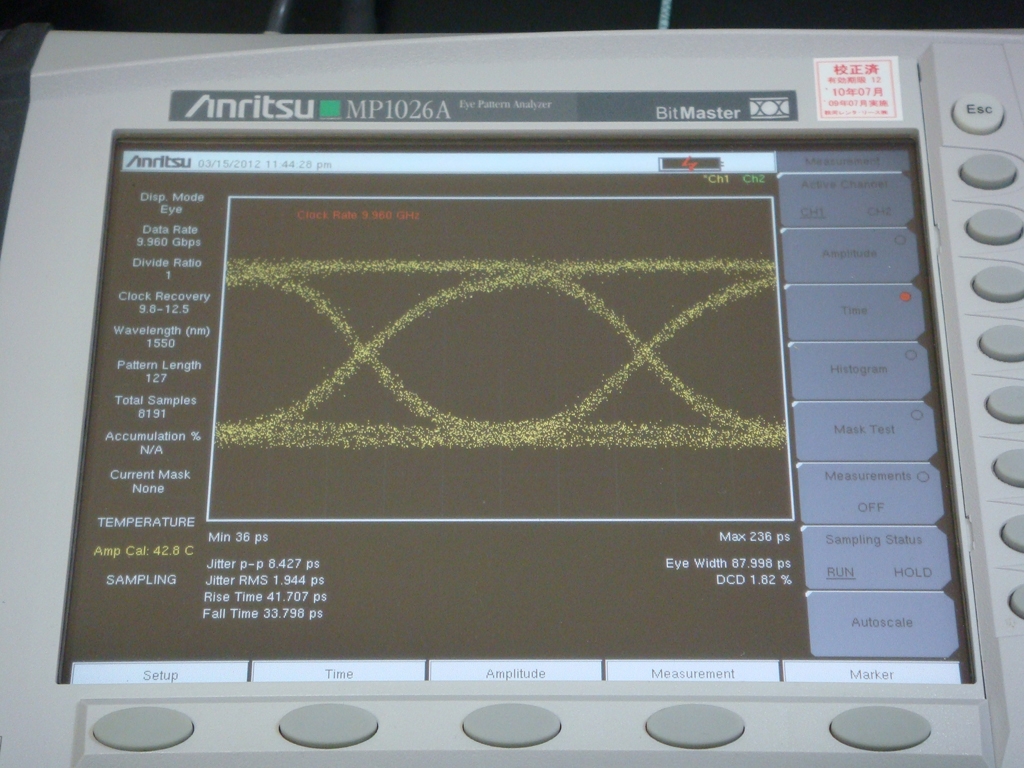The height and width of the screenshot is (768, 1024).
Task: Click the Wavelength (nm) 1550 setting
Action: [161, 337]
